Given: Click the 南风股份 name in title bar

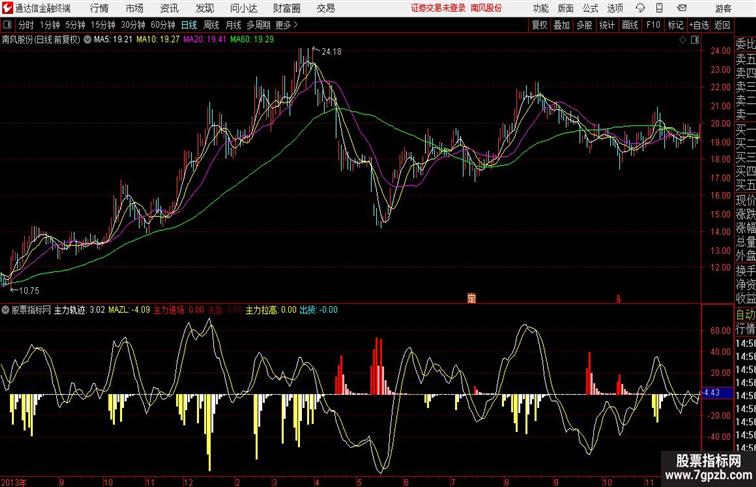Looking at the screenshot, I should [486, 8].
